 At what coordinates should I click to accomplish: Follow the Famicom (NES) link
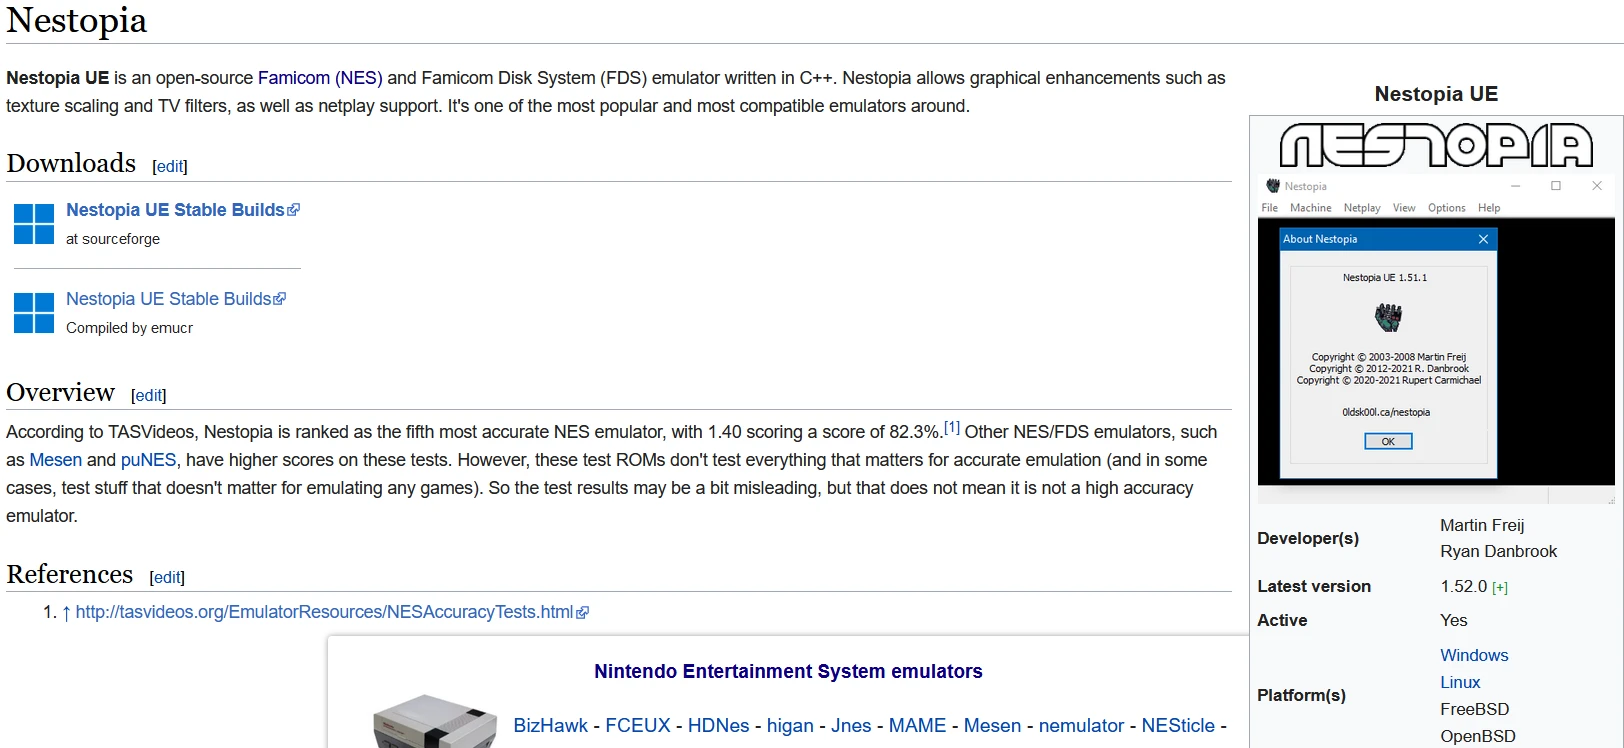click(x=320, y=78)
